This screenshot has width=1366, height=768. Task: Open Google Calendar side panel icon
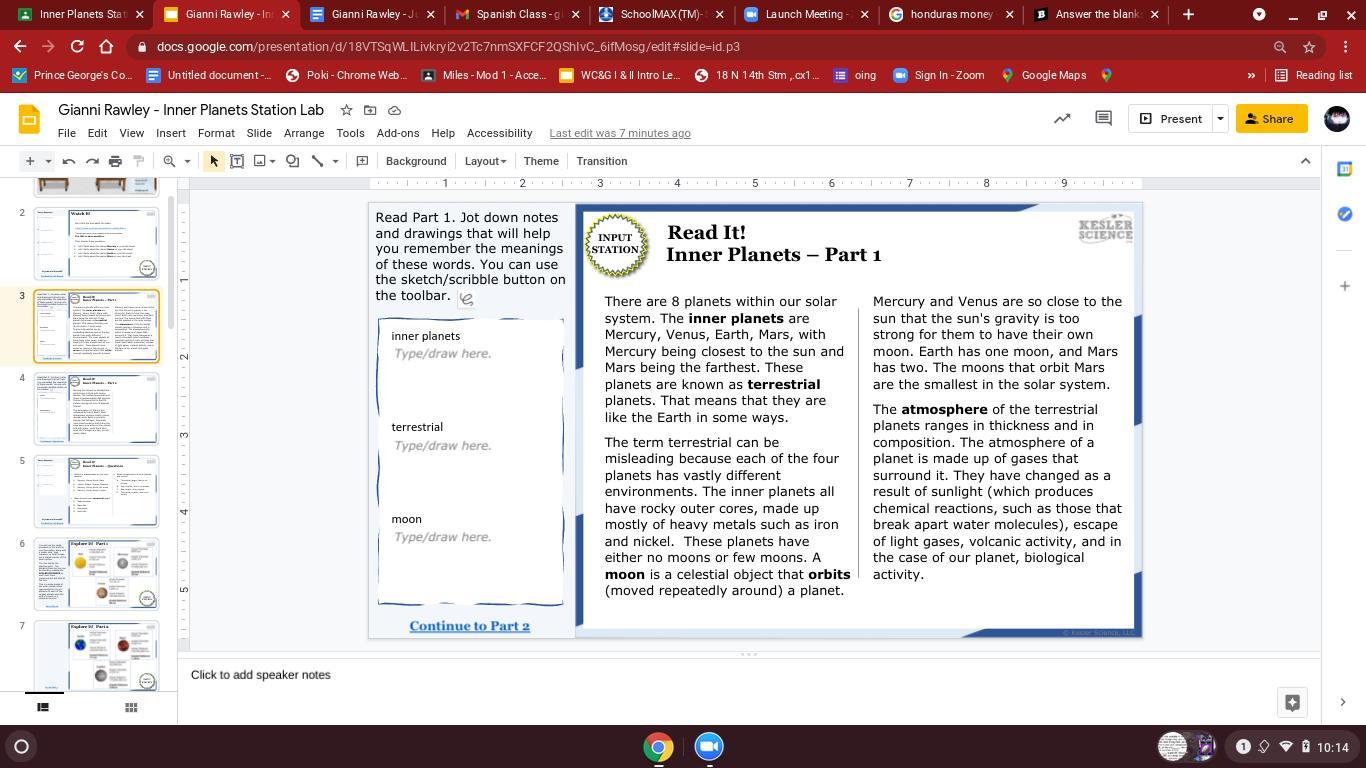click(1344, 169)
